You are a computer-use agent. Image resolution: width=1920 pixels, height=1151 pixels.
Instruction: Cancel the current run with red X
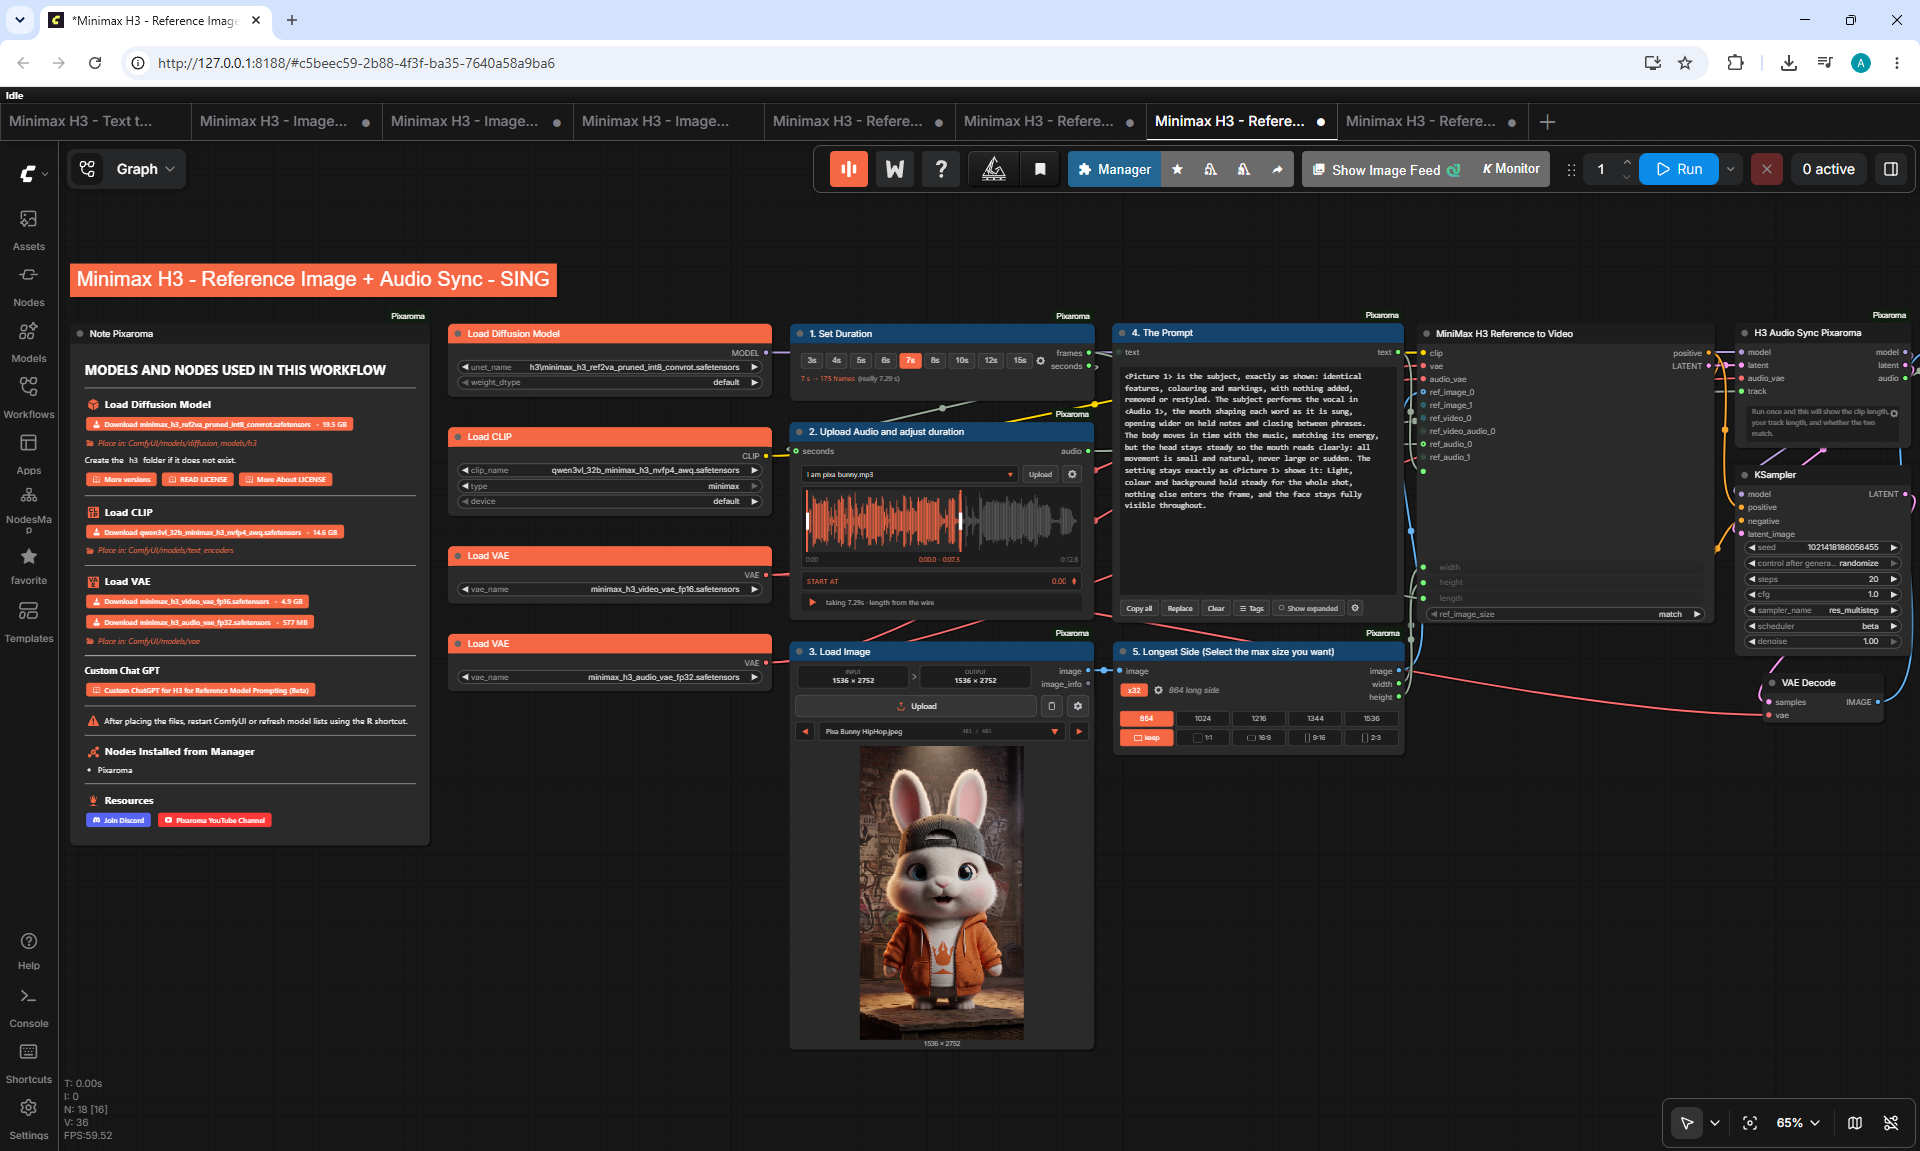1767,169
